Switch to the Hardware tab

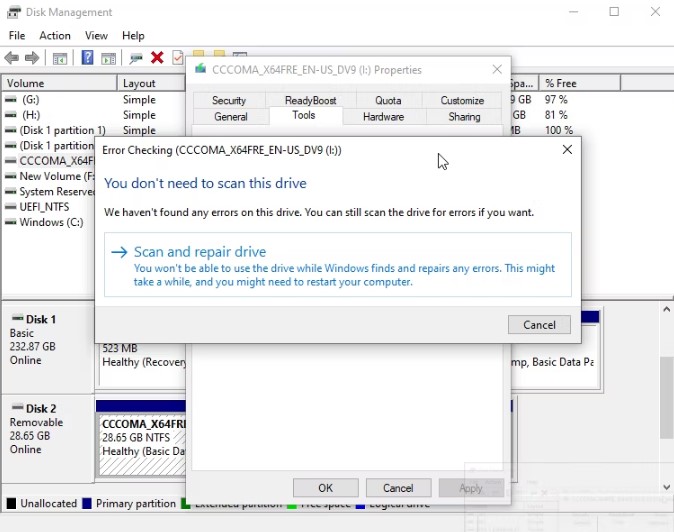tap(383, 116)
